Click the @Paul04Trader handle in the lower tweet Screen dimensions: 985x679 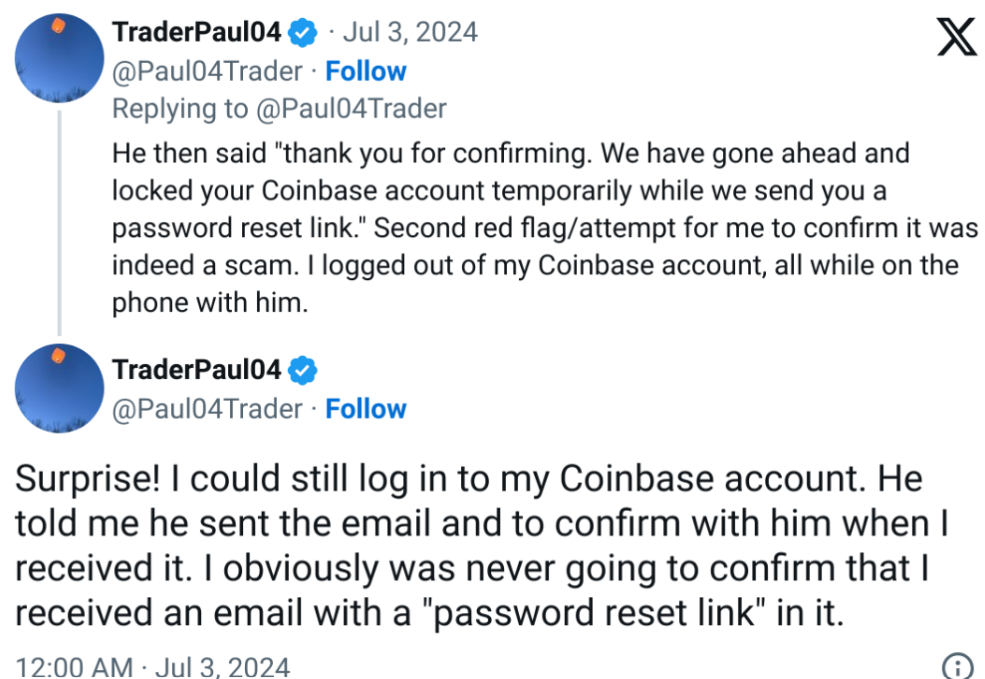point(207,409)
